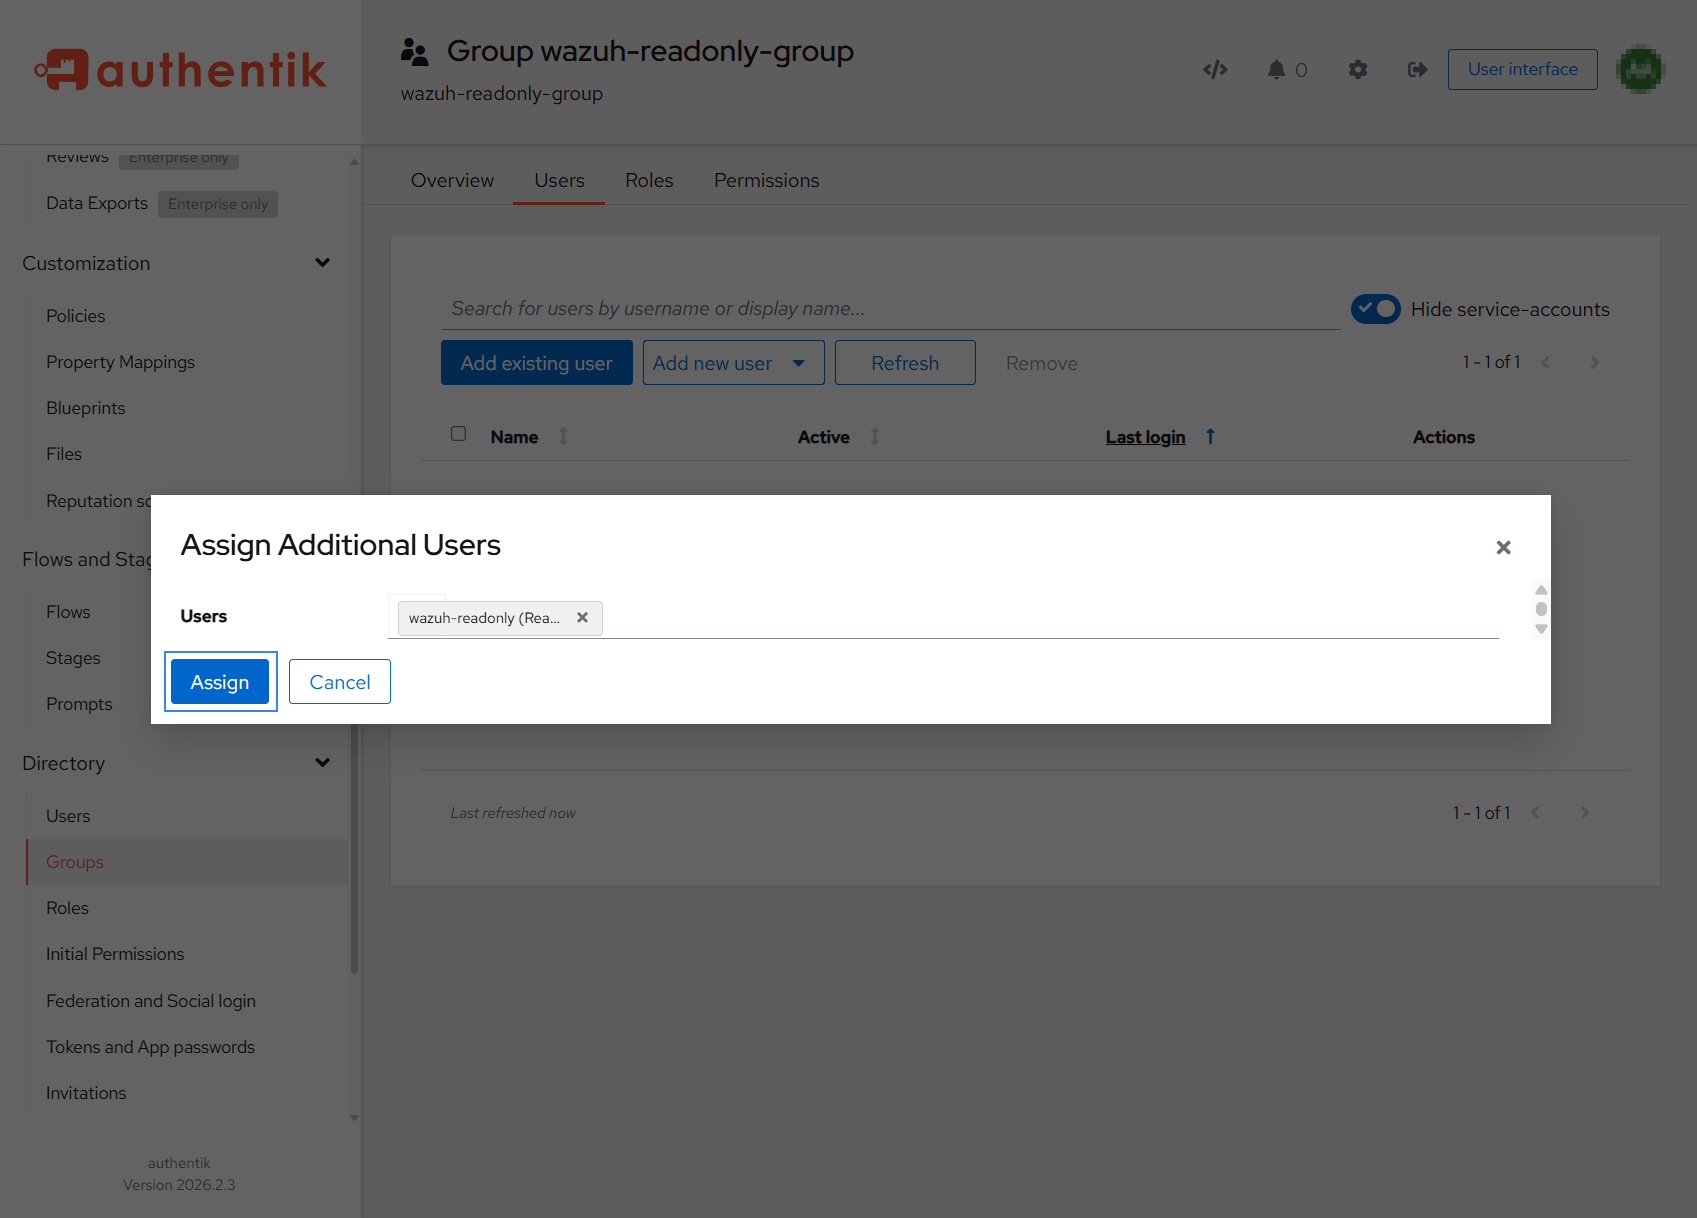The width and height of the screenshot is (1697, 1218).
Task: Click the group icon beside the title
Action: pos(414,51)
